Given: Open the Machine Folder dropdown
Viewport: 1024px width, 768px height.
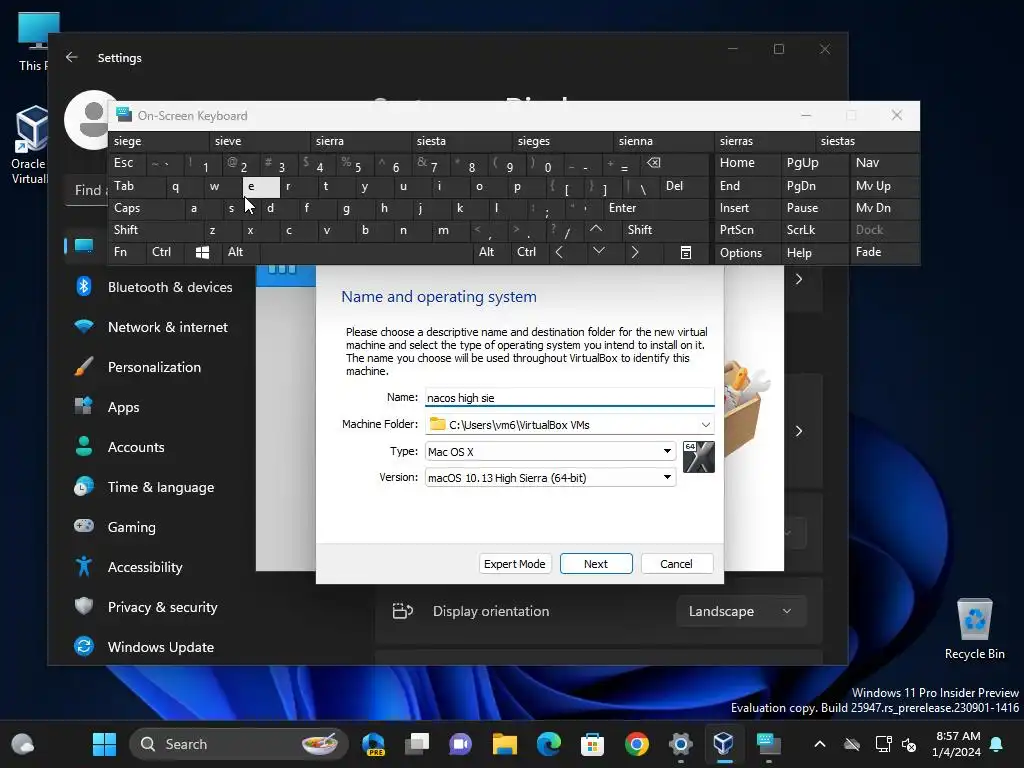Looking at the screenshot, I should (x=705, y=424).
